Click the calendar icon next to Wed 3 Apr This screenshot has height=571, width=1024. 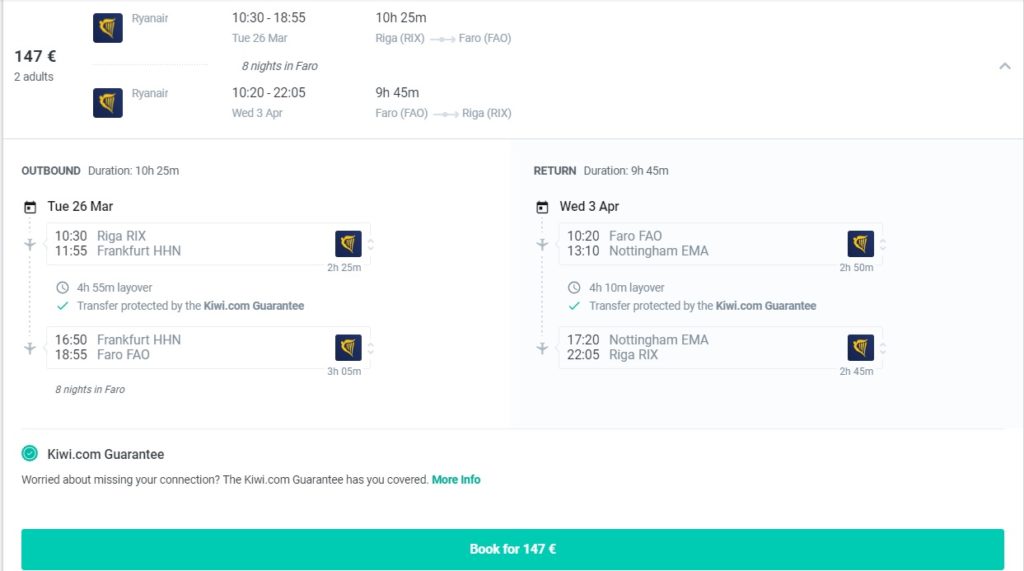pos(542,207)
